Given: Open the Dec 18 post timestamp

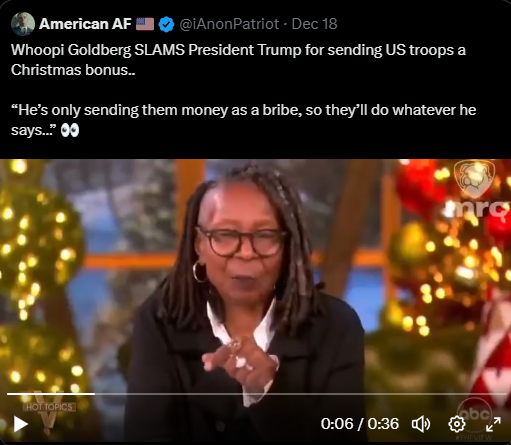Looking at the screenshot, I should tap(314, 24).
